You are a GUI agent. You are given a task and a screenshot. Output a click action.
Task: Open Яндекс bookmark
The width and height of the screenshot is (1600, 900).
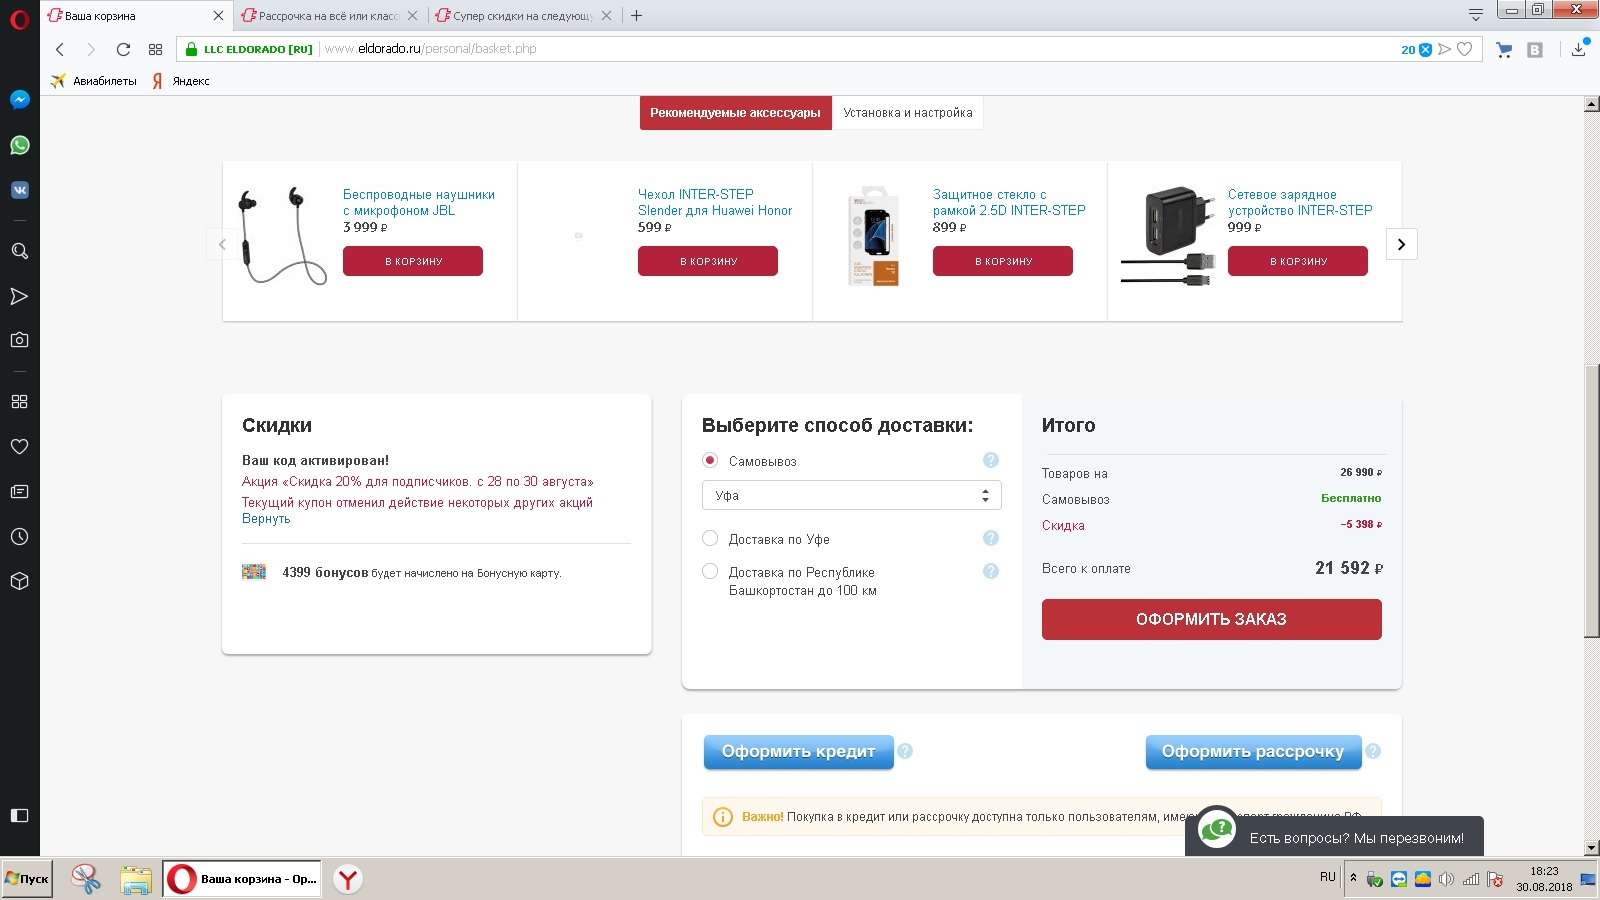coord(180,81)
